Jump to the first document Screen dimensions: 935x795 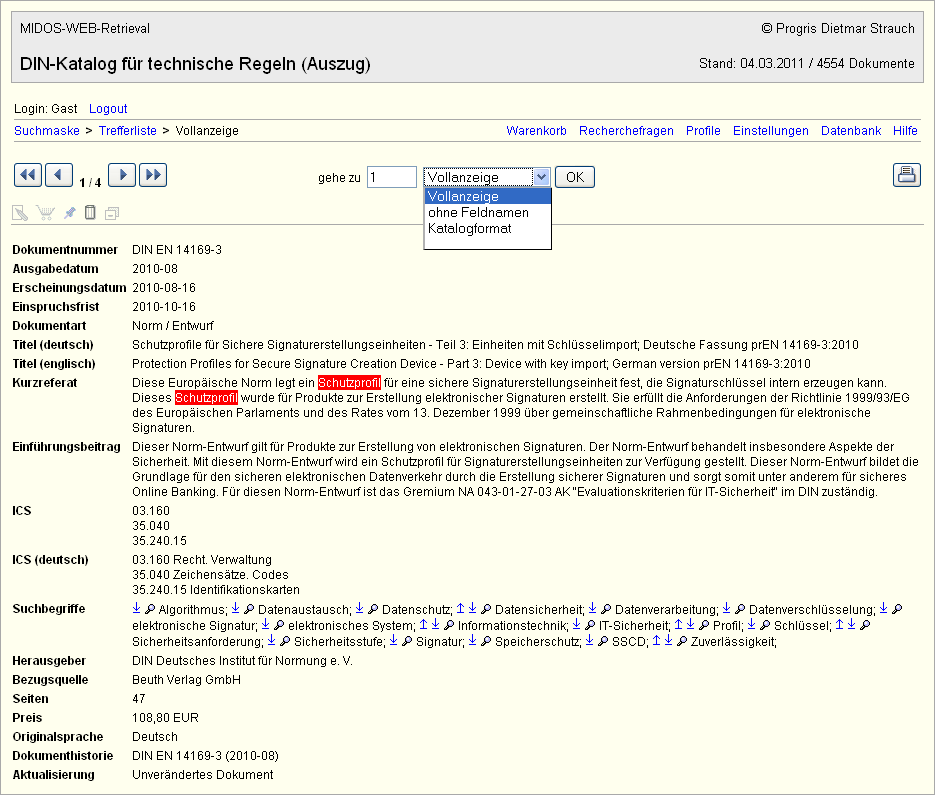(28, 176)
